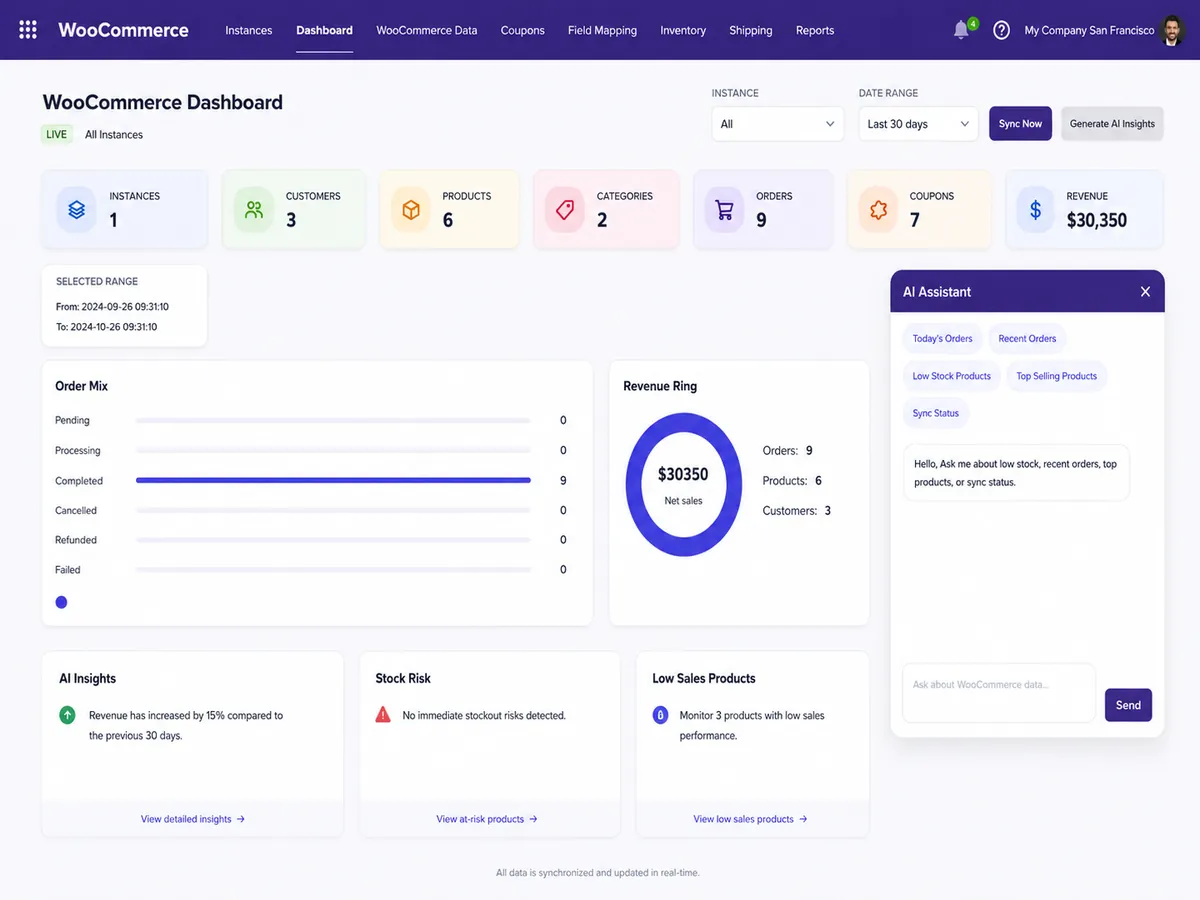Click the Failed row label
The width and height of the screenshot is (1200, 900).
point(68,570)
